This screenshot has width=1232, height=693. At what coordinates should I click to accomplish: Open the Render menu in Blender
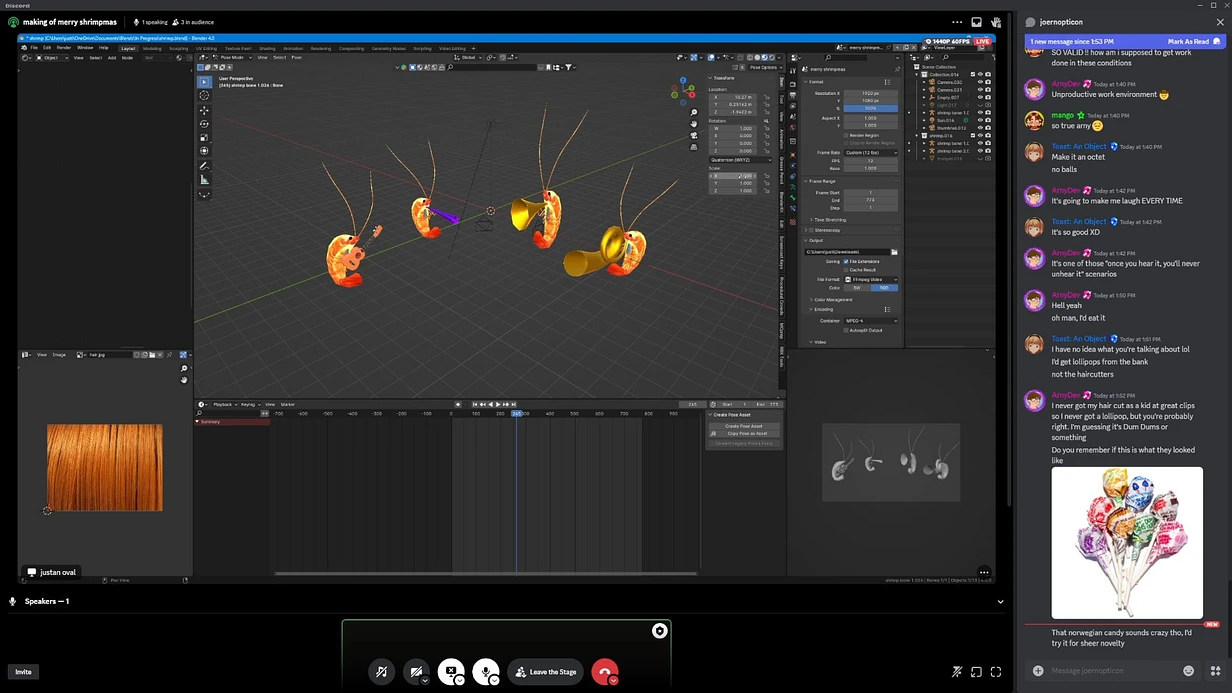[64, 47]
